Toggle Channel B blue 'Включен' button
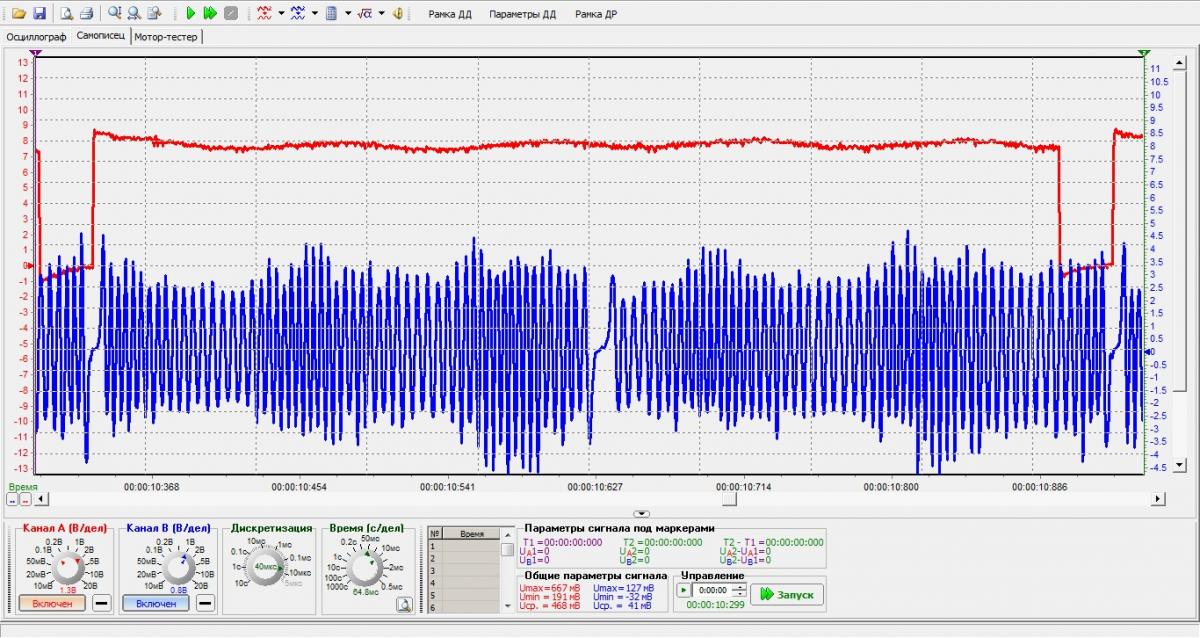This screenshot has height=638, width=1200. click(156, 604)
